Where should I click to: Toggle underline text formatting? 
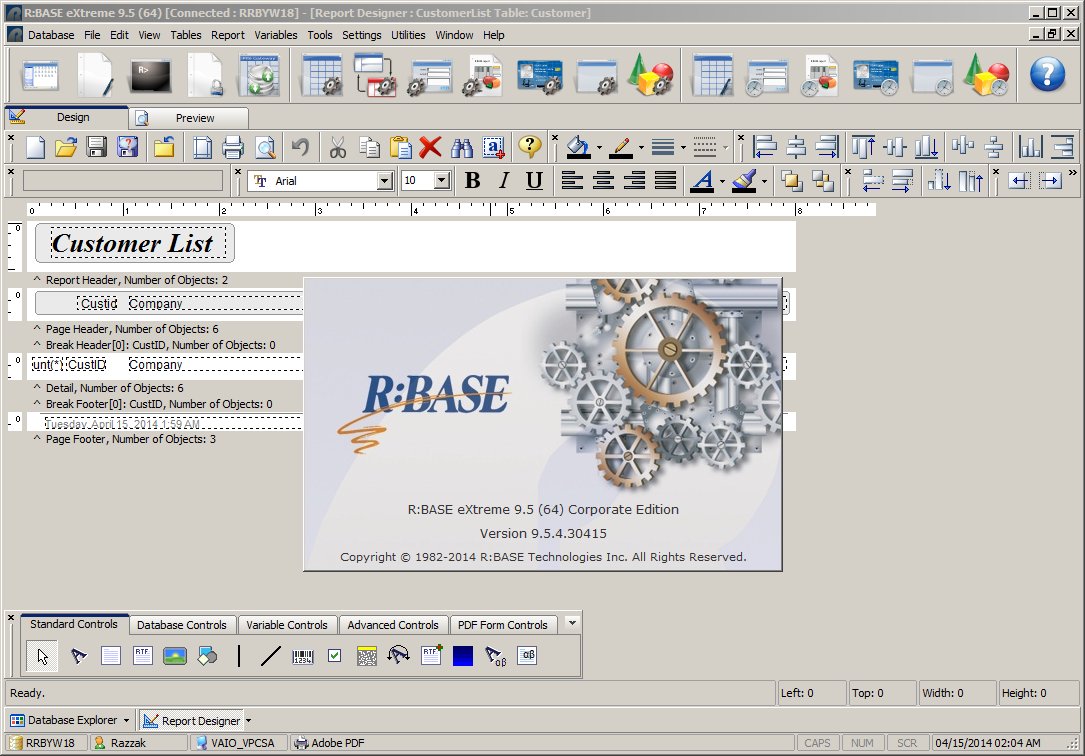click(x=535, y=181)
